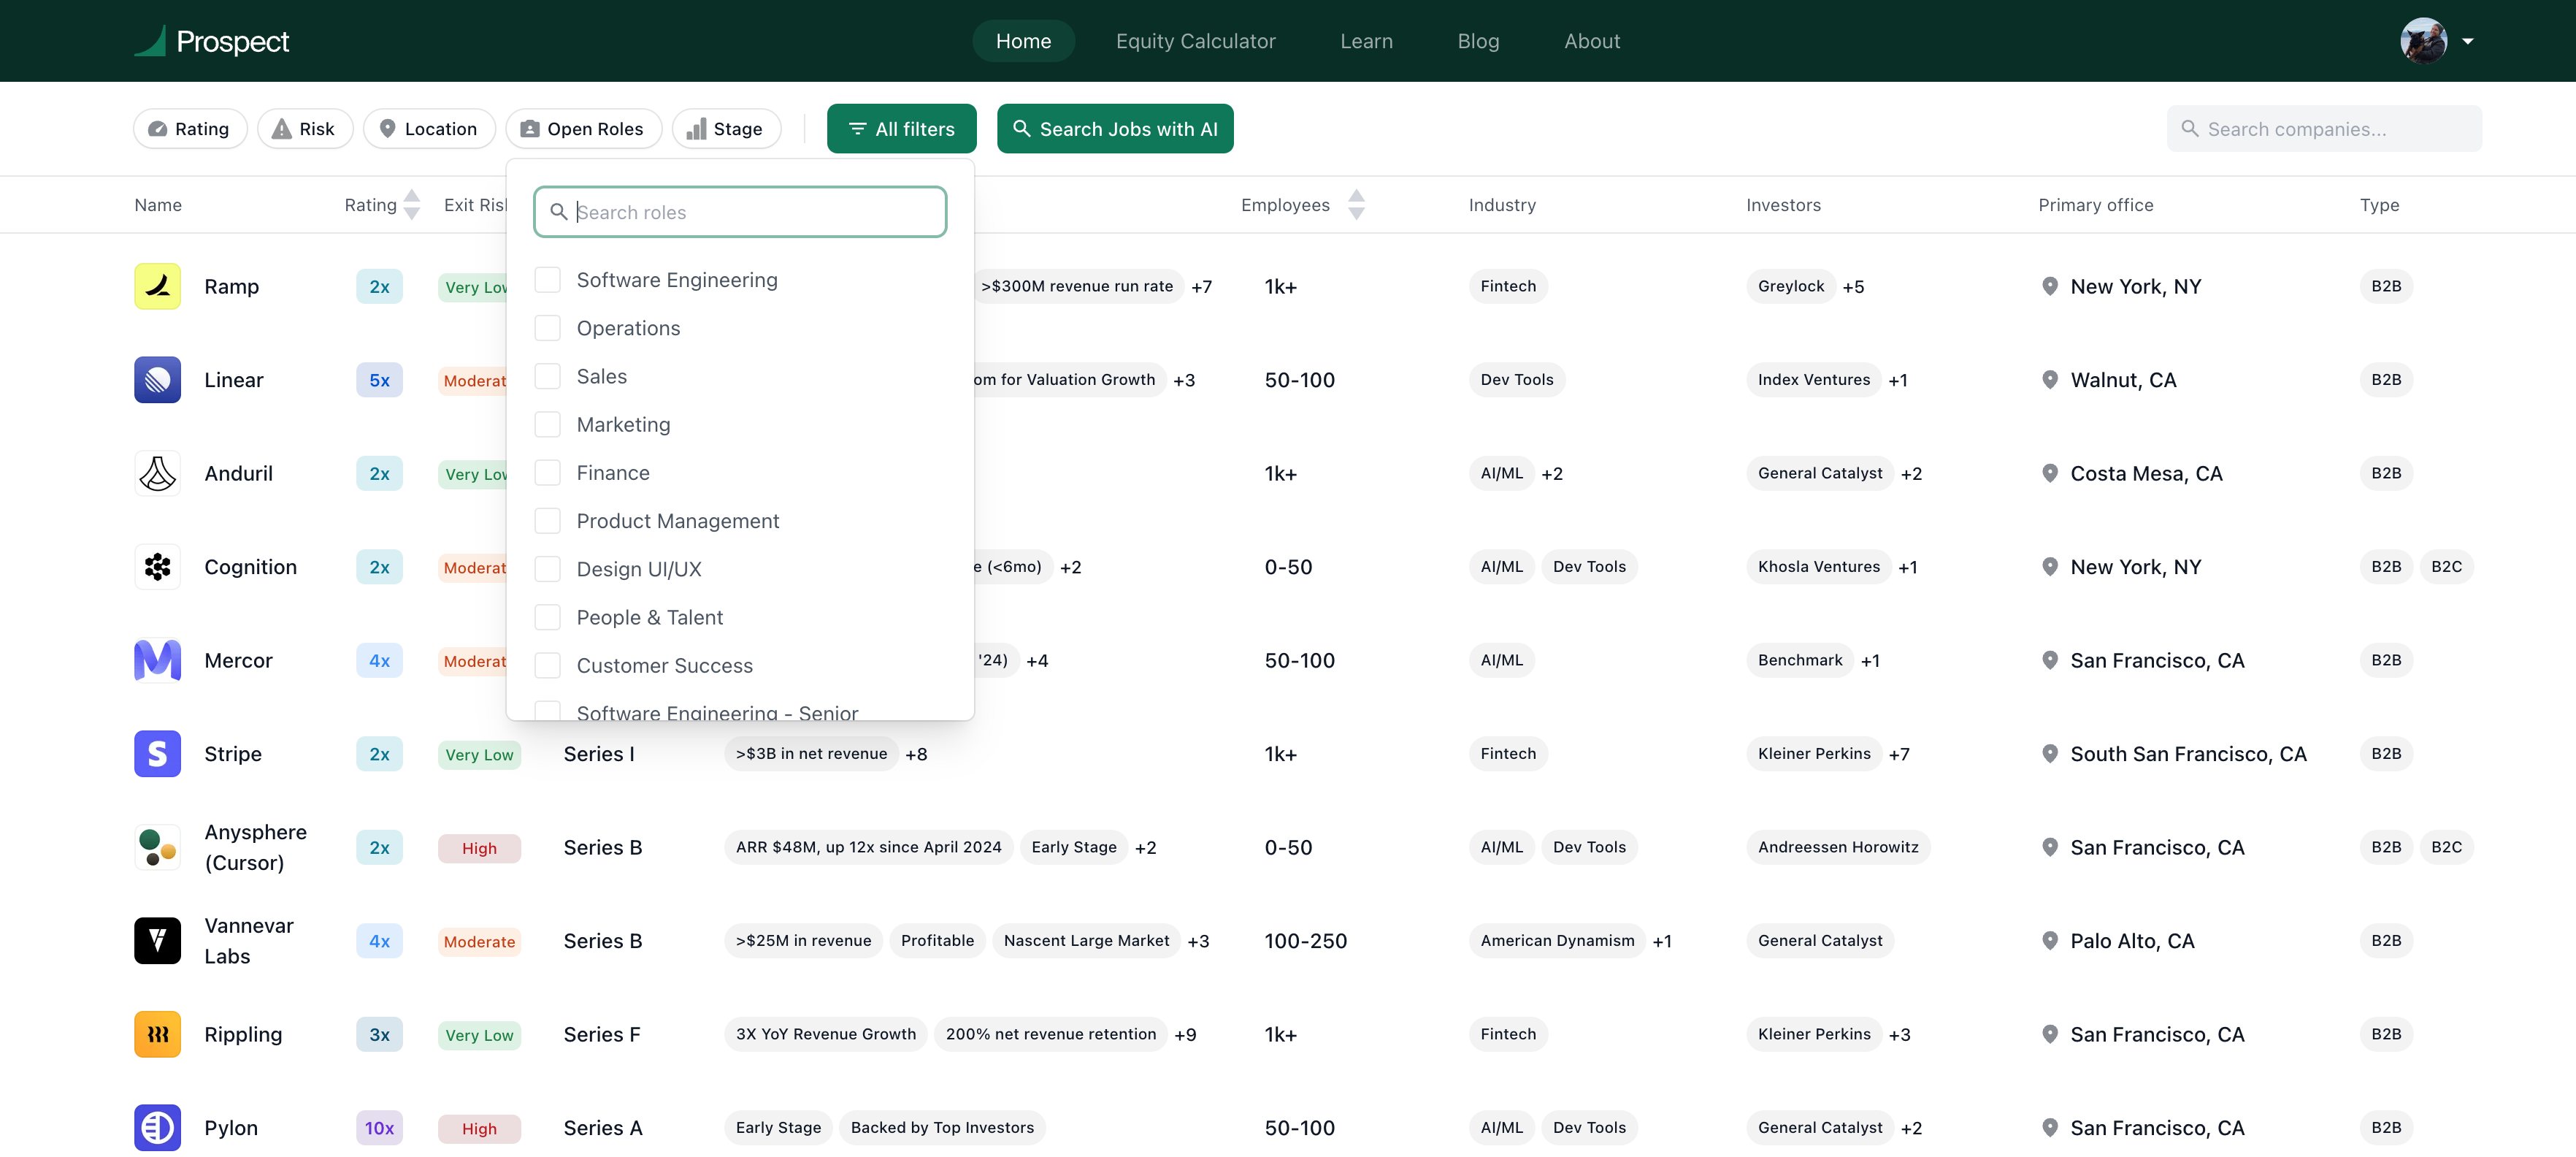Viewport: 2576px width, 1157px height.
Task: Click the location pin beside Walnut, CA
Action: (2049, 380)
